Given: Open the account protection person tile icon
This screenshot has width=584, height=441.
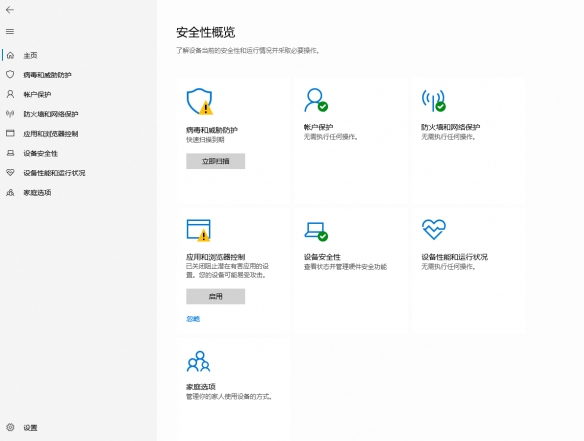Looking at the screenshot, I should pos(316,100).
